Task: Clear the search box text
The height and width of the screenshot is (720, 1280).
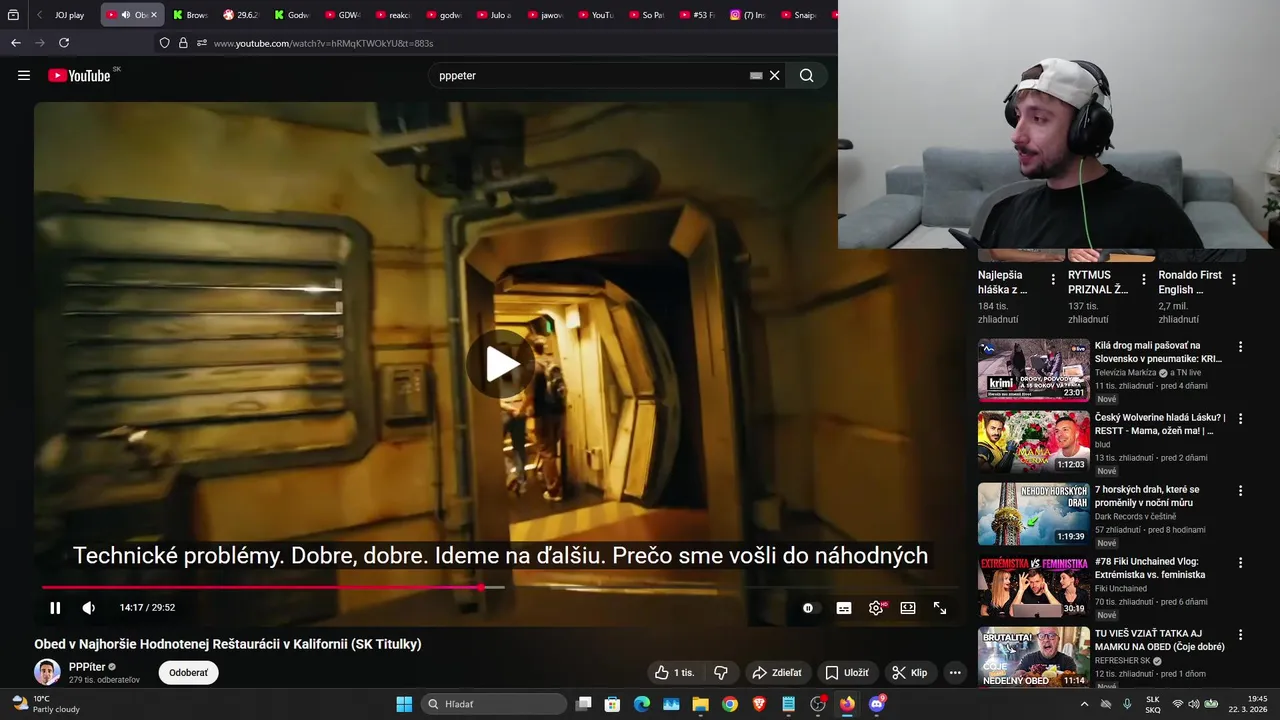Action: [774, 75]
